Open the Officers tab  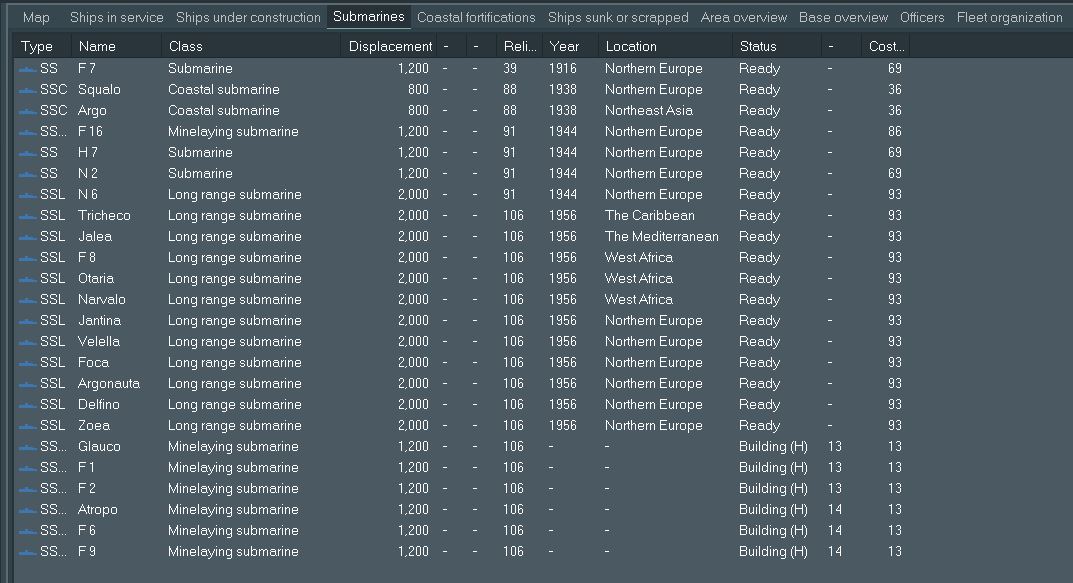pos(922,17)
